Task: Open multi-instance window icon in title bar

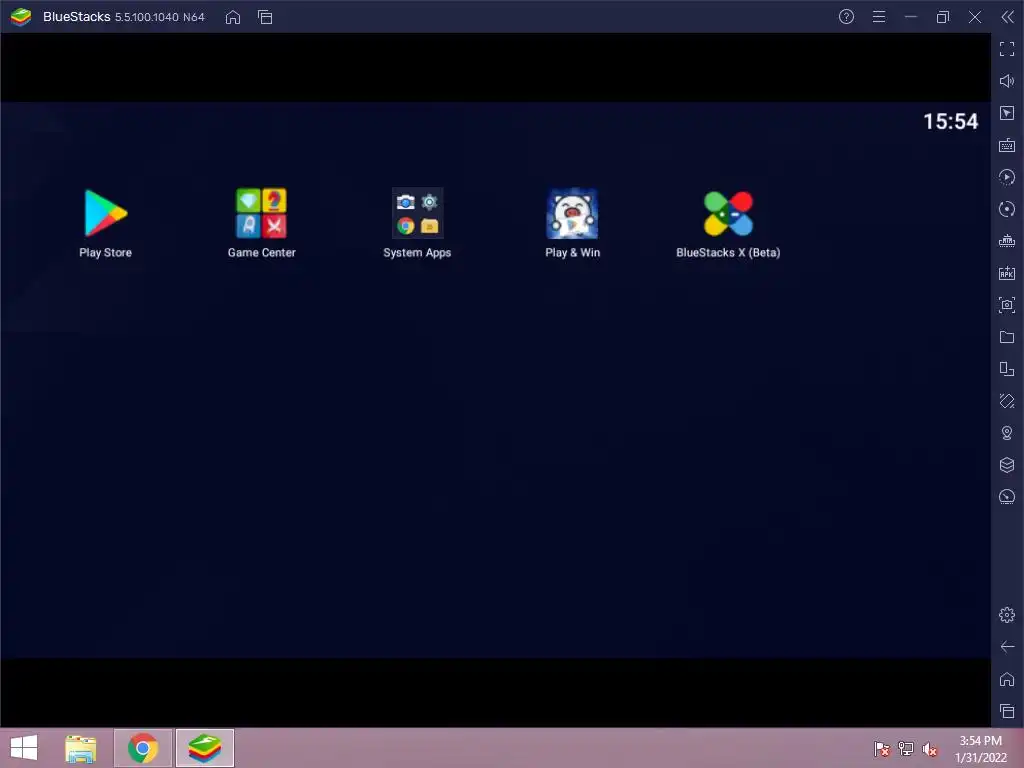Action: (x=265, y=17)
